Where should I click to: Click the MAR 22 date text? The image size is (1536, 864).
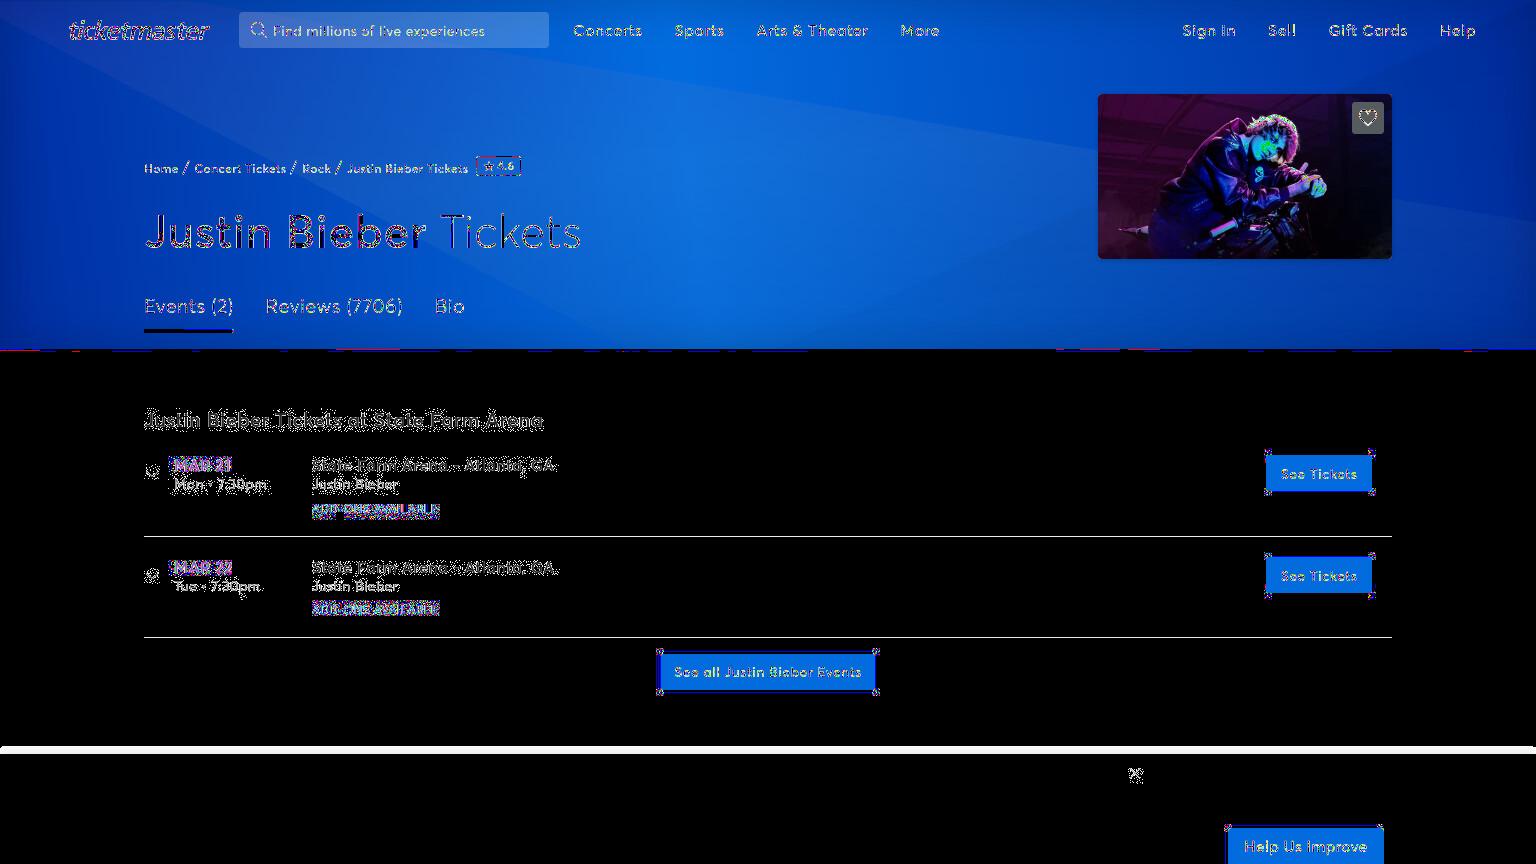tap(202, 567)
